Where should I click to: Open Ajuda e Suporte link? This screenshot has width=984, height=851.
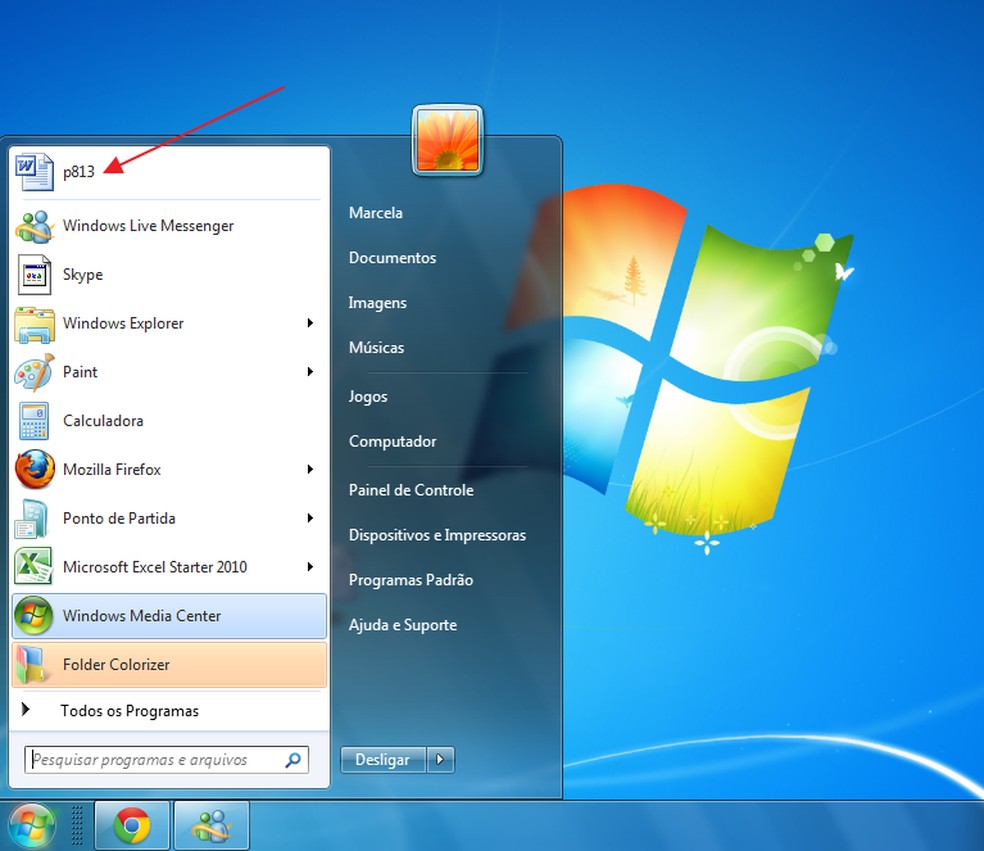tap(402, 625)
